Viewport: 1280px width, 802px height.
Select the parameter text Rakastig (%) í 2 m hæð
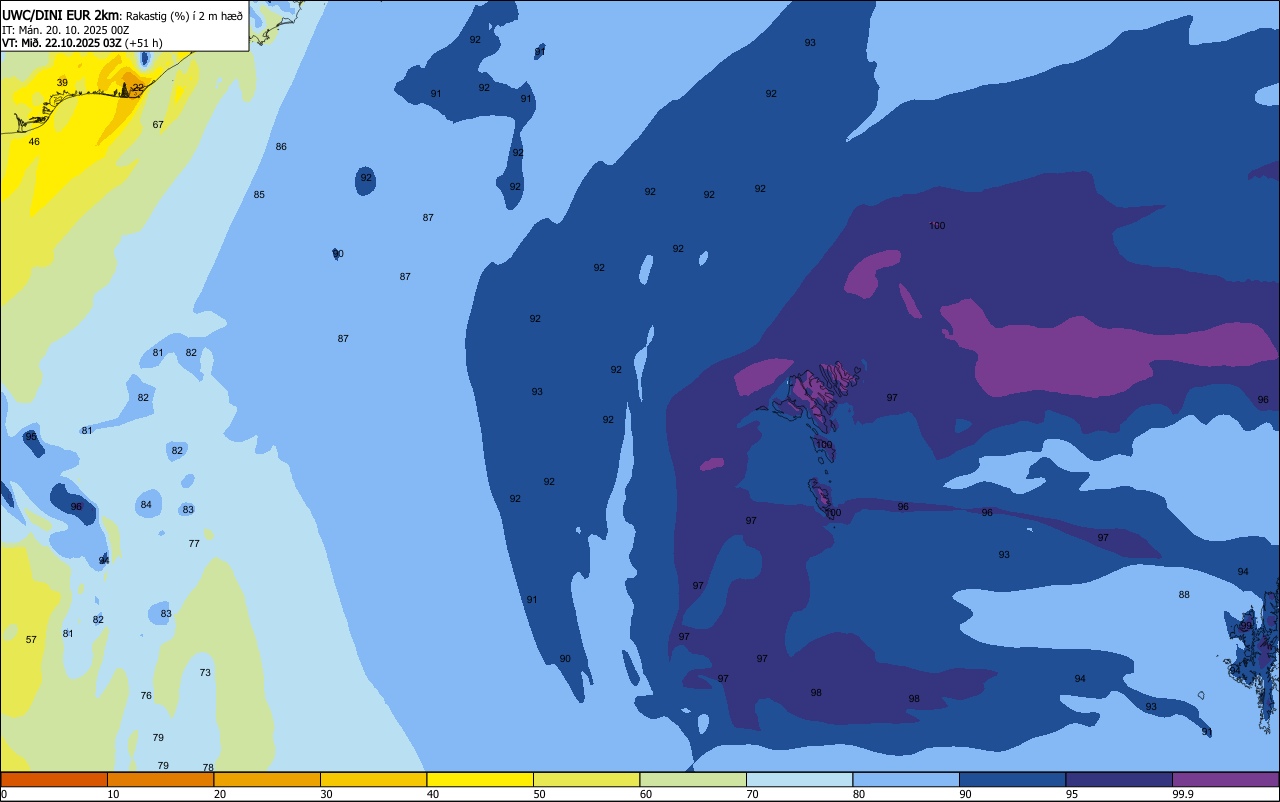(x=184, y=15)
